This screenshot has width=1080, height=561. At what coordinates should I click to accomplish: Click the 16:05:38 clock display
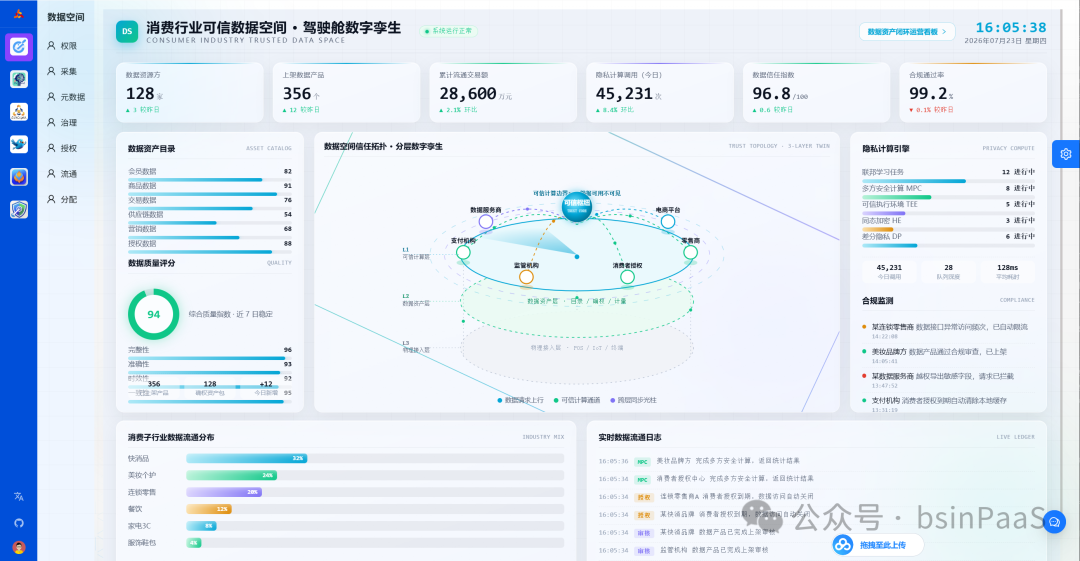(x=1010, y=28)
